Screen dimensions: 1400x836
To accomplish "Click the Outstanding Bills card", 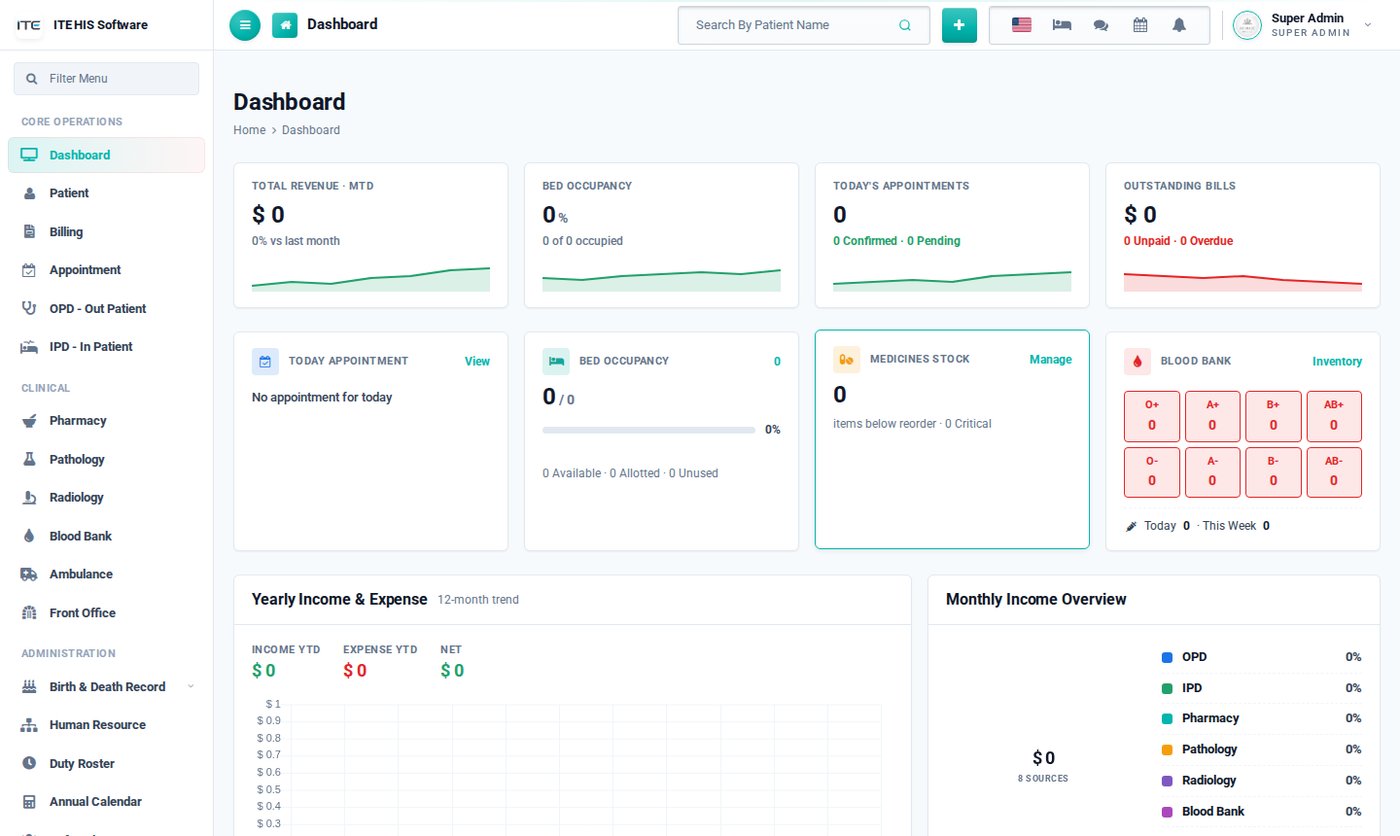I will (1243, 235).
